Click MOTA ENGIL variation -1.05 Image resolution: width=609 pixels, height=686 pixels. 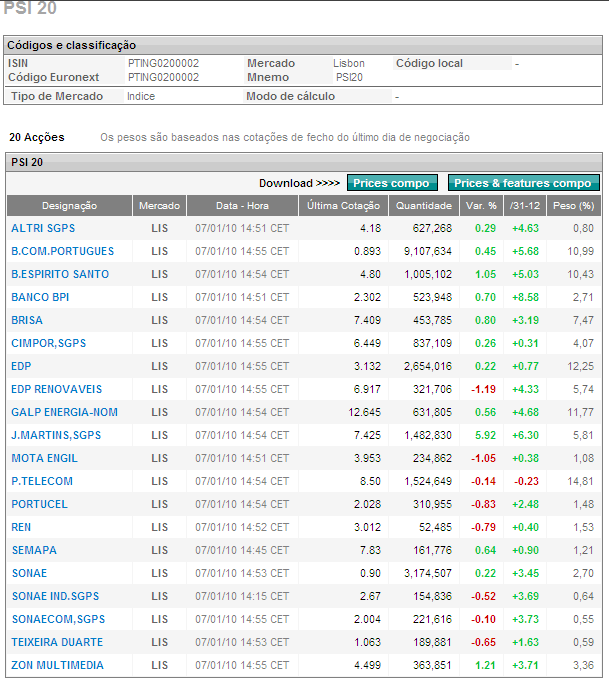pos(483,458)
